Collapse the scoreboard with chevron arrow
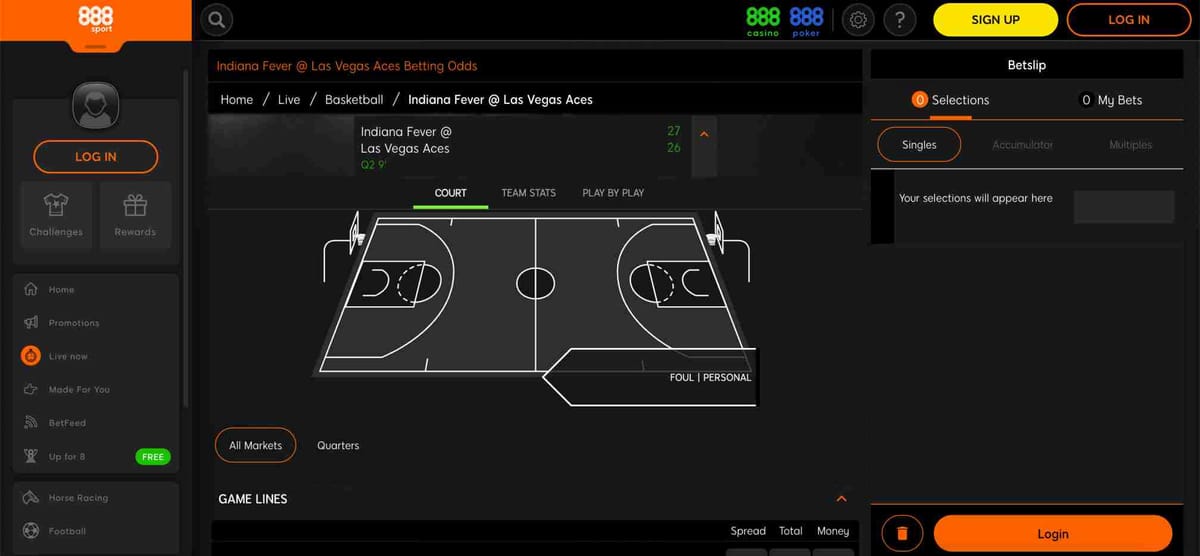Screen dimensions: 1200x556 tap(704, 133)
